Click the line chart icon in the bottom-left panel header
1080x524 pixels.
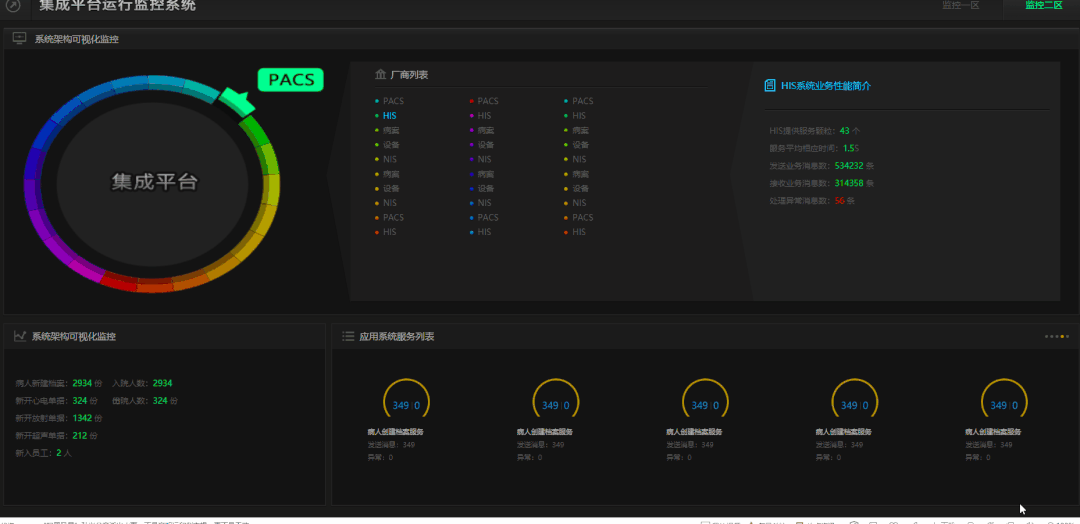click(x=19, y=337)
